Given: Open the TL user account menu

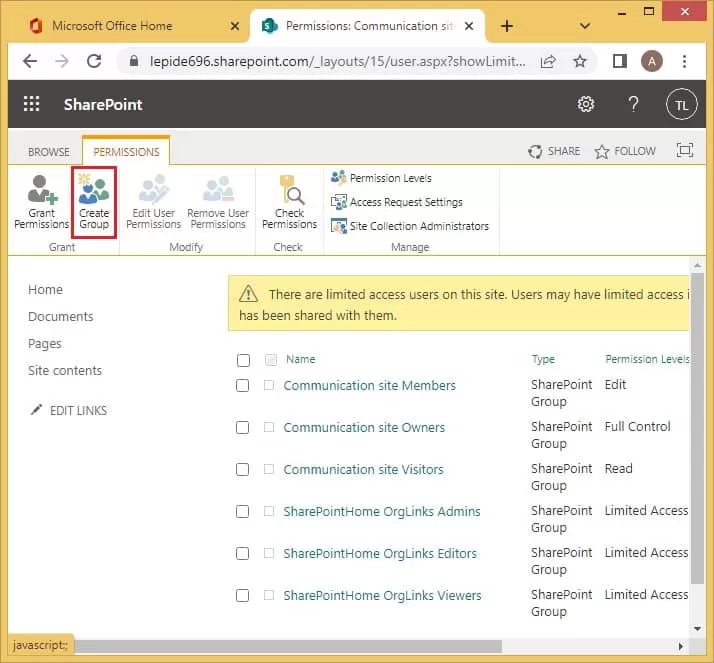Looking at the screenshot, I should click(x=681, y=105).
